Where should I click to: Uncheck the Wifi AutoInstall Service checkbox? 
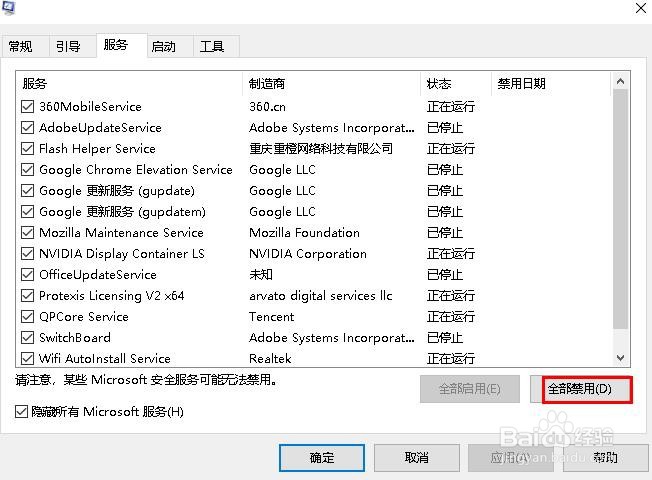[x=27, y=358]
